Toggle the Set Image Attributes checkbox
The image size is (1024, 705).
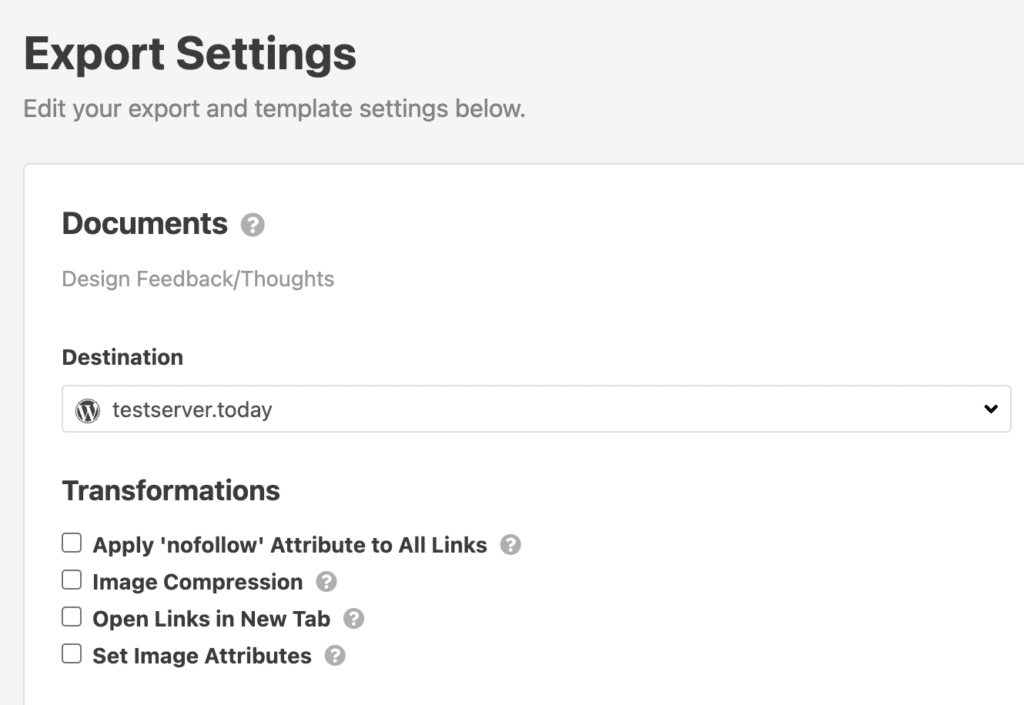click(72, 654)
